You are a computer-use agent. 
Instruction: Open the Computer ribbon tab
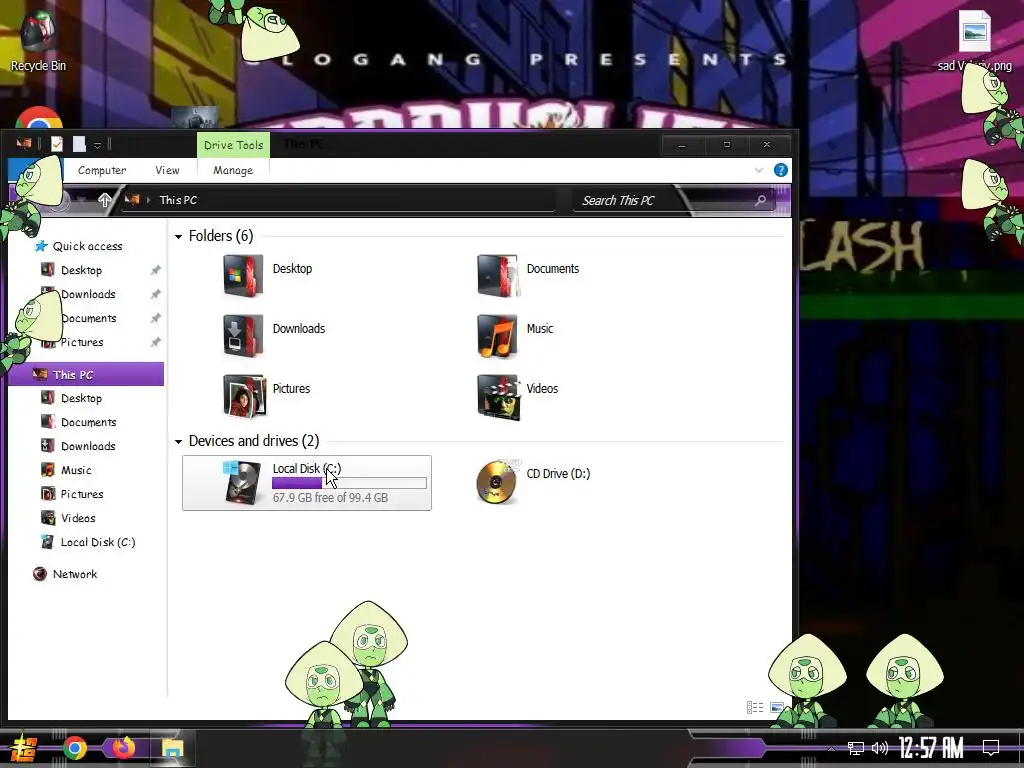pos(102,170)
